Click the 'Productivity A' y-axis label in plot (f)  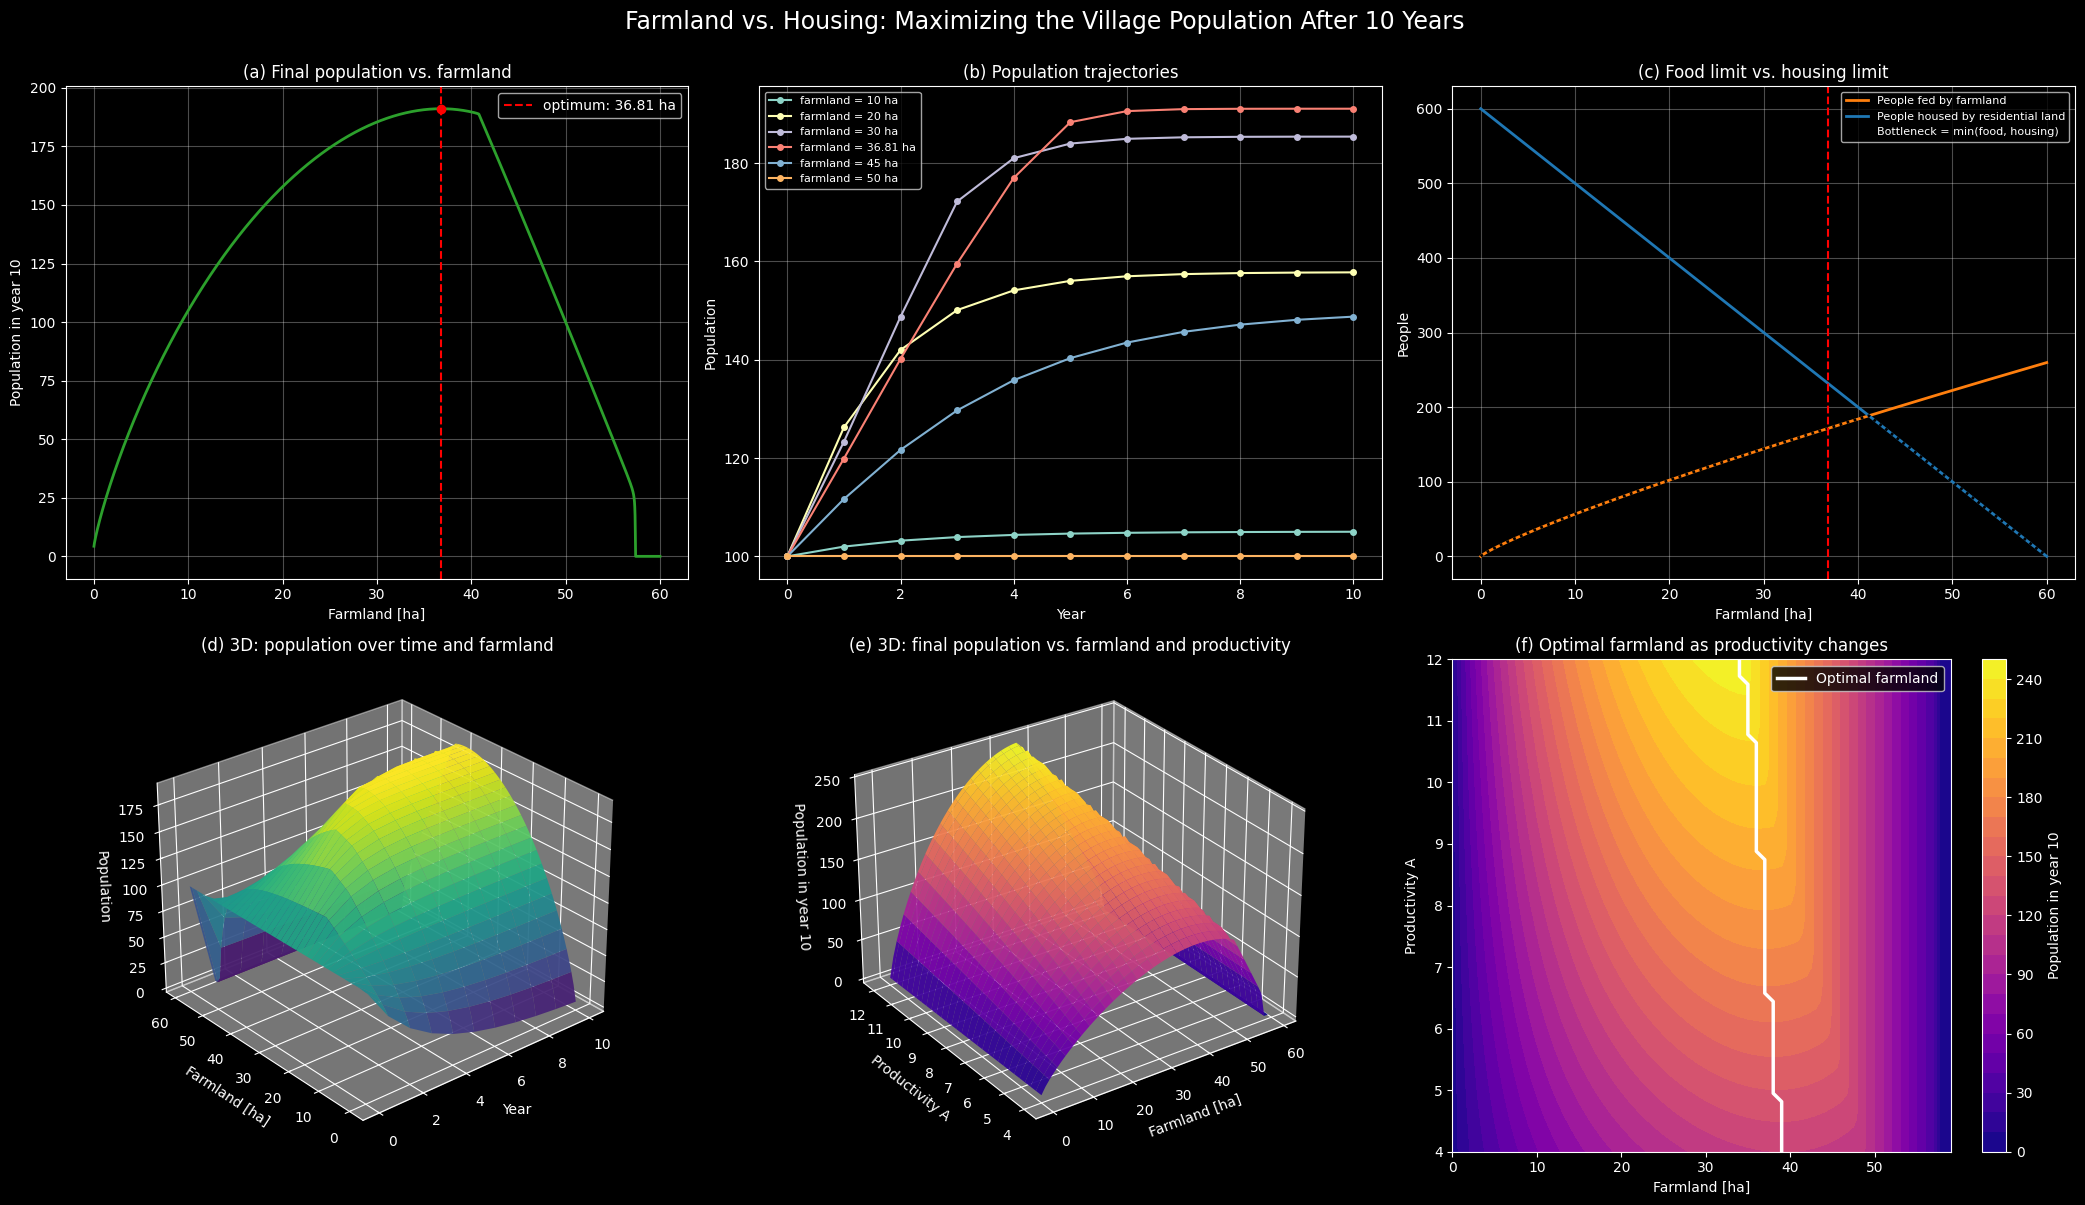[1411, 906]
